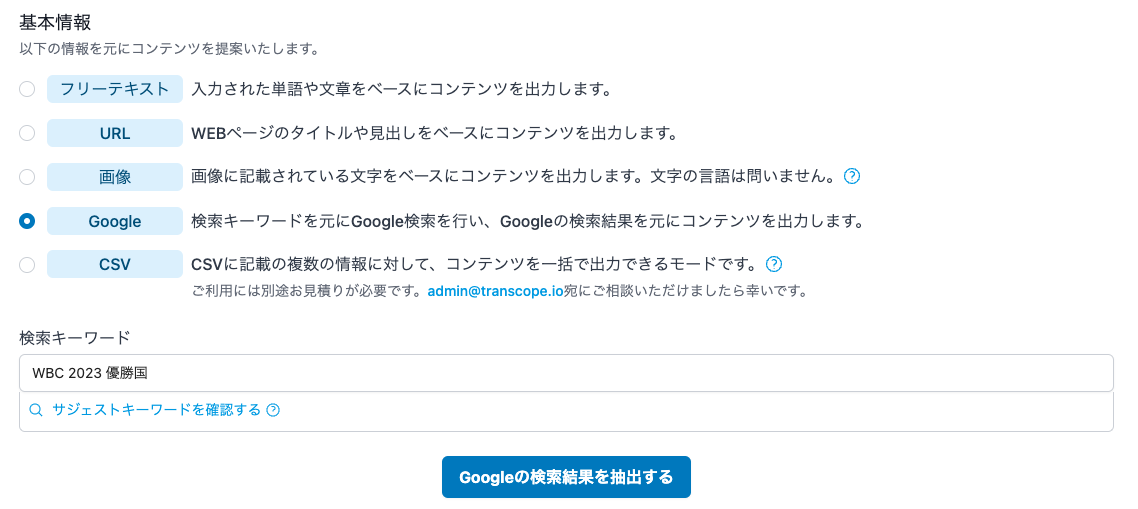The image size is (1138, 509).
Task: Select the URL radio button
Action: pyautogui.click(x=27, y=133)
